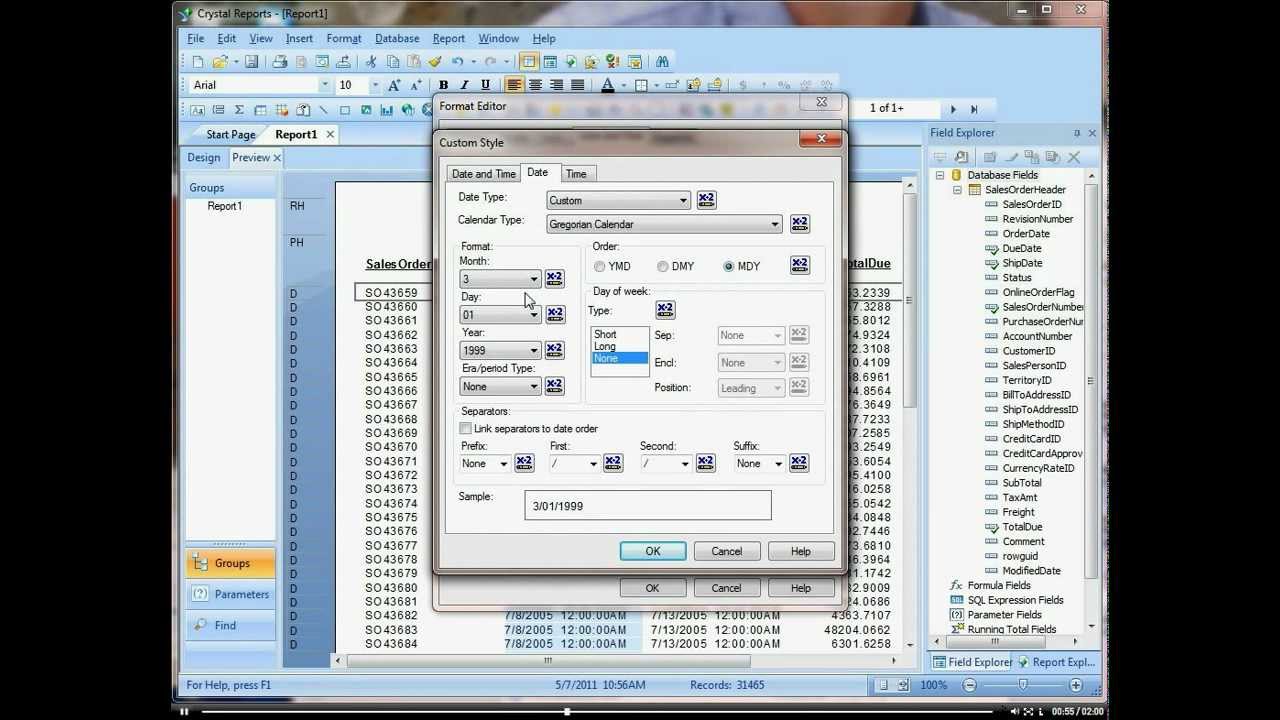Print the report using the printer icon

280,62
